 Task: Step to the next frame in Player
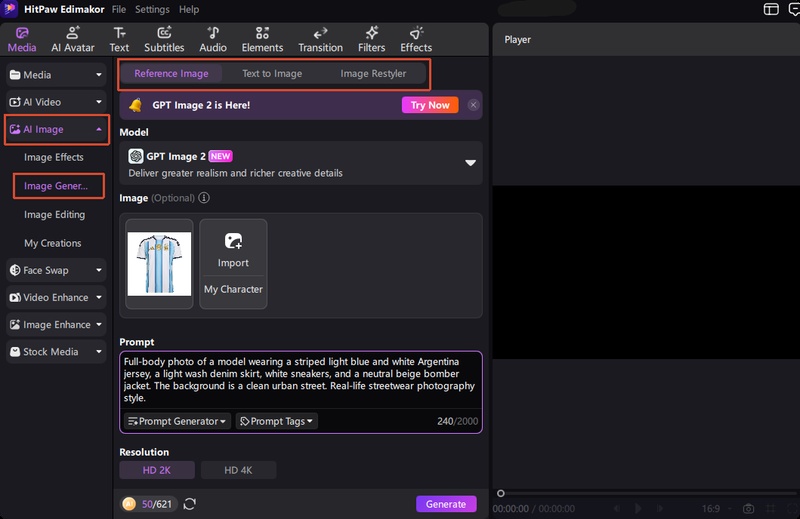(660, 508)
